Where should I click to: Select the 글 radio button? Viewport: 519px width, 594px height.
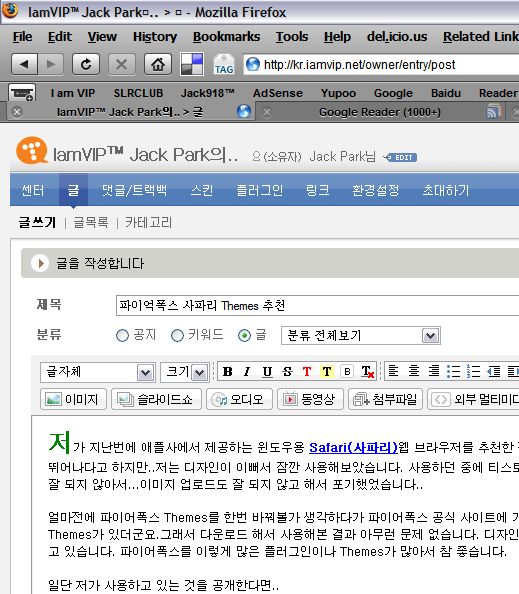244,336
